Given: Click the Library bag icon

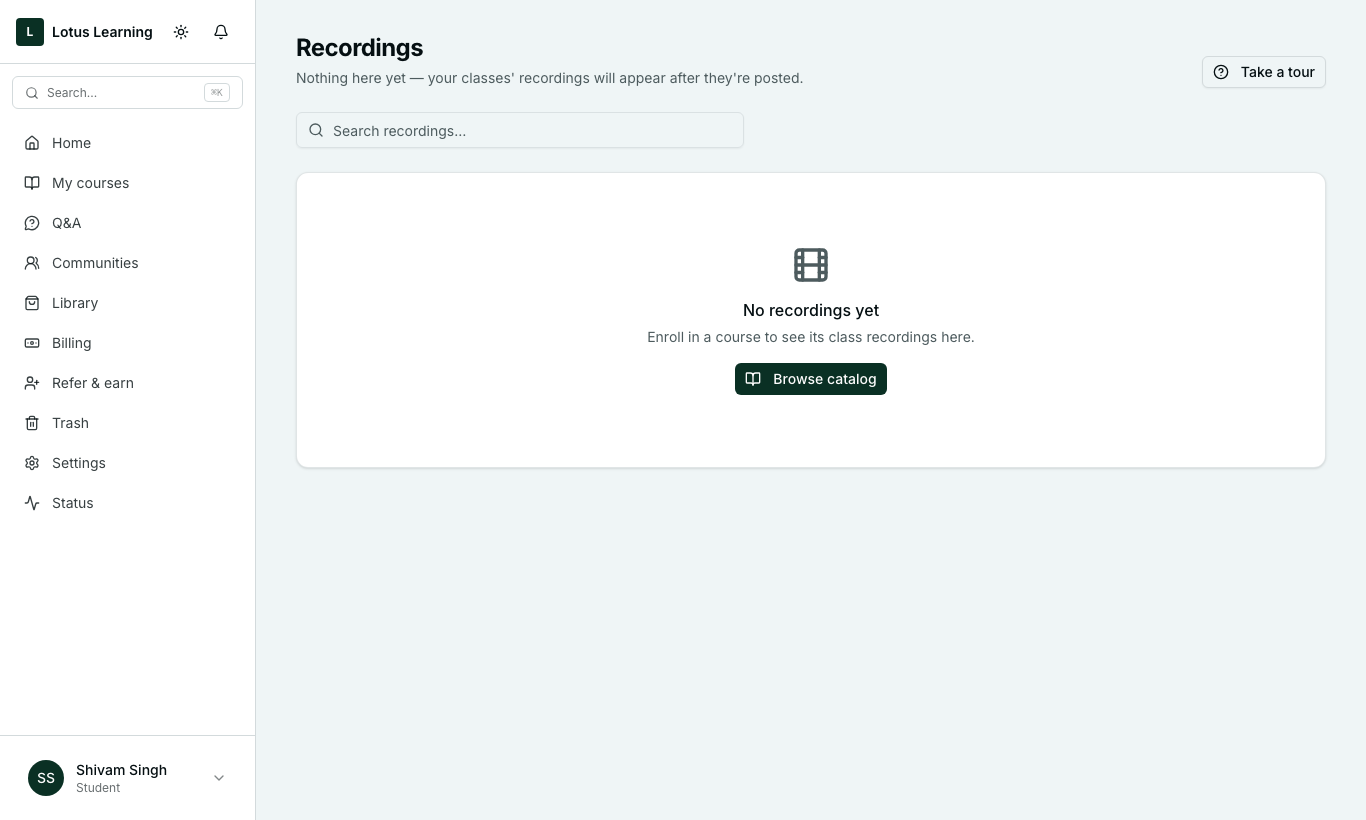Looking at the screenshot, I should (x=32, y=303).
